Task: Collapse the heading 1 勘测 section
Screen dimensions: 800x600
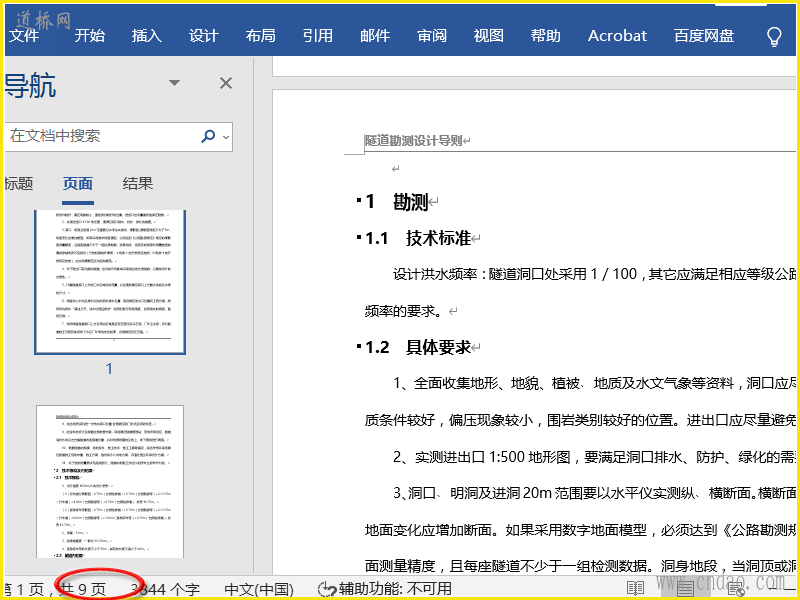Action: (x=358, y=201)
